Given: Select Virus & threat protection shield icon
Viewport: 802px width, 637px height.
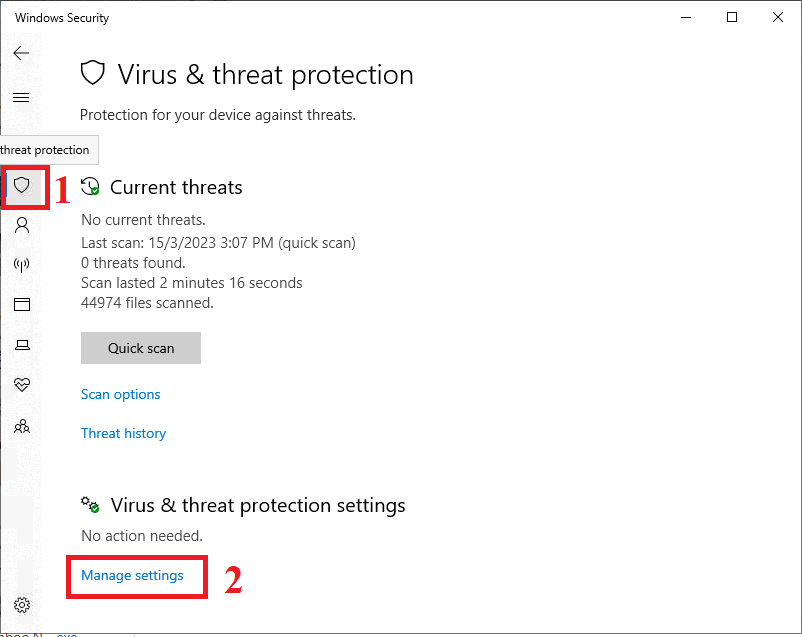Looking at the screenshot, I should [21, 185].
